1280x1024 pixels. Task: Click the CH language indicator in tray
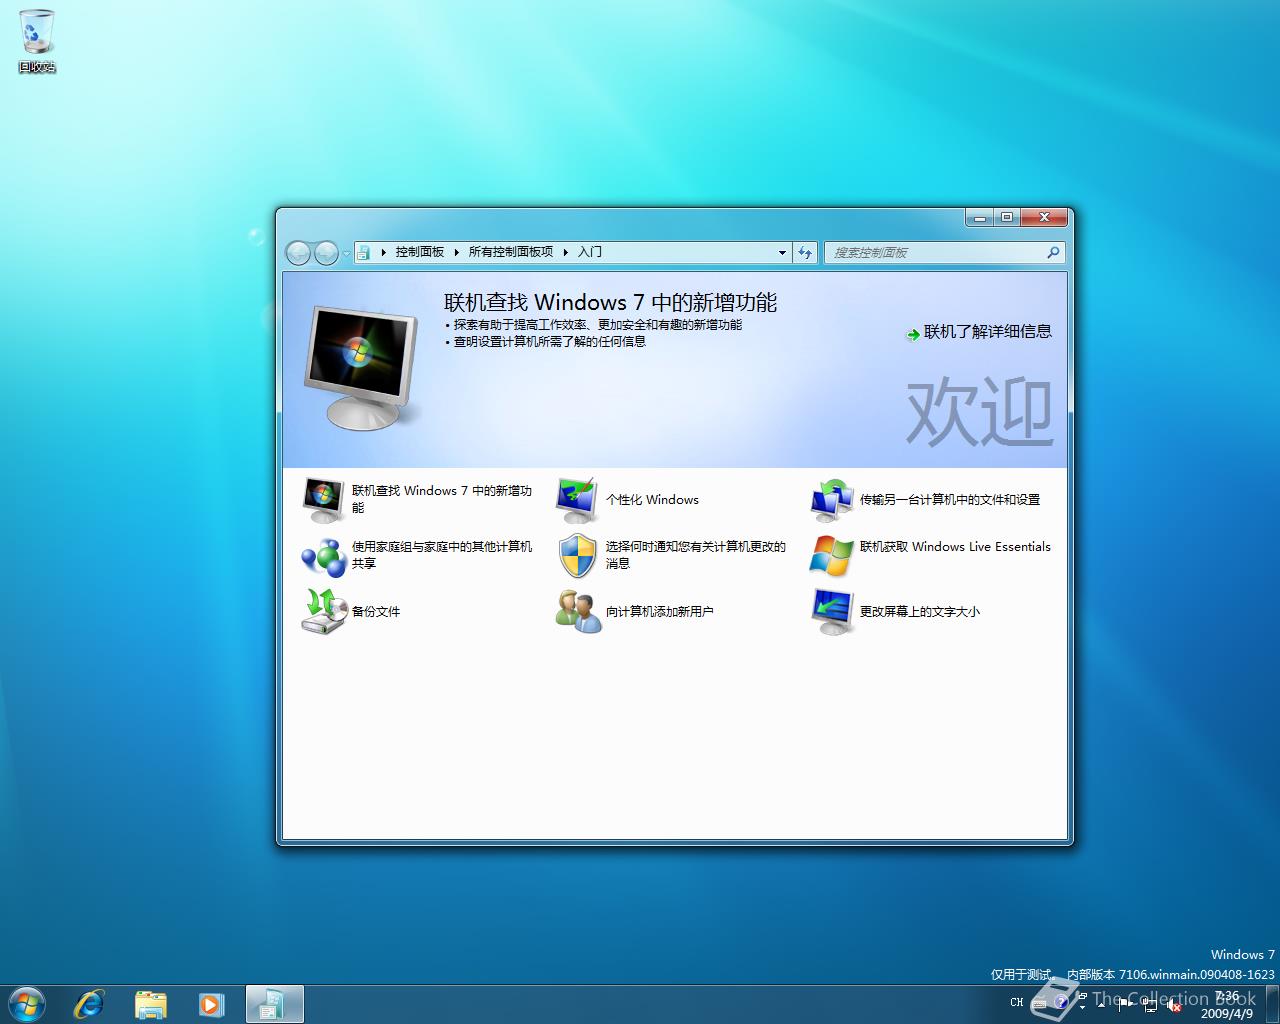[1017, 1002]
